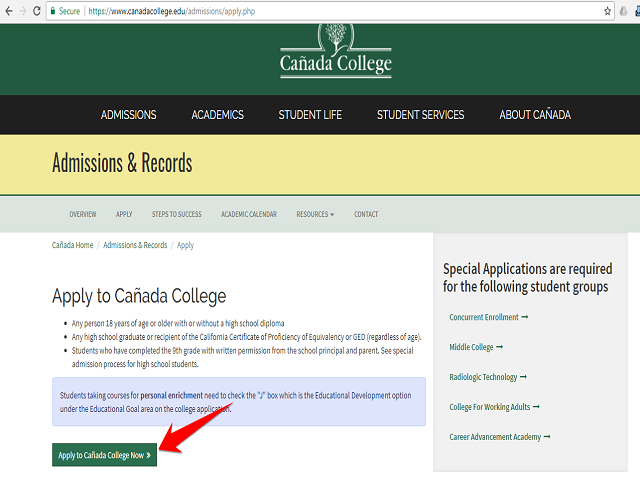Open the Career Advancement Academy link
The image size is (640, 480).
click(x=500, y=437)
